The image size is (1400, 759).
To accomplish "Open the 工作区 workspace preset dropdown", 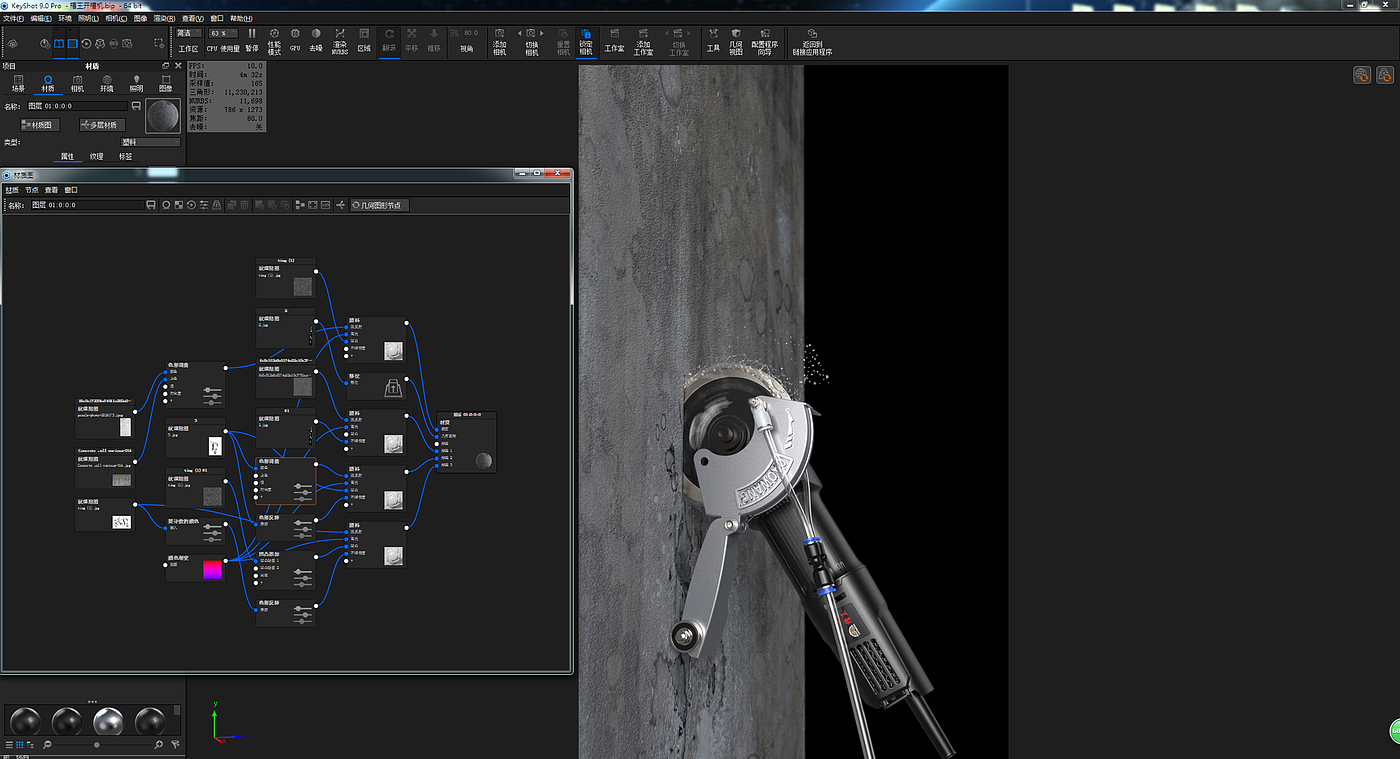I will tap(188, 33).
